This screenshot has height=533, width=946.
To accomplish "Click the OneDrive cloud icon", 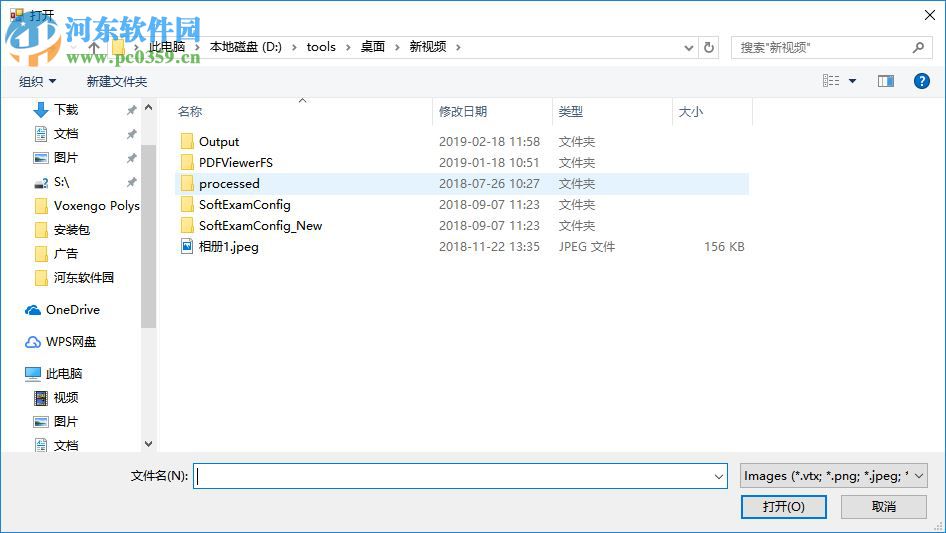I will point(33,310).
